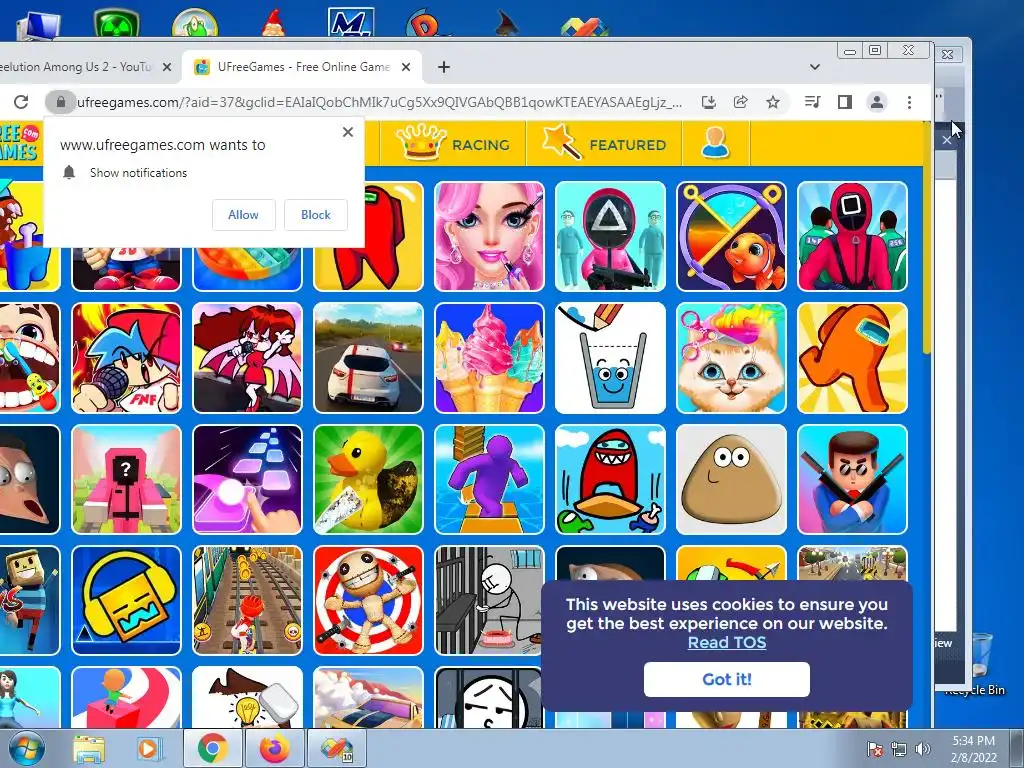Open the Windows Start button

tap(27, 748)
